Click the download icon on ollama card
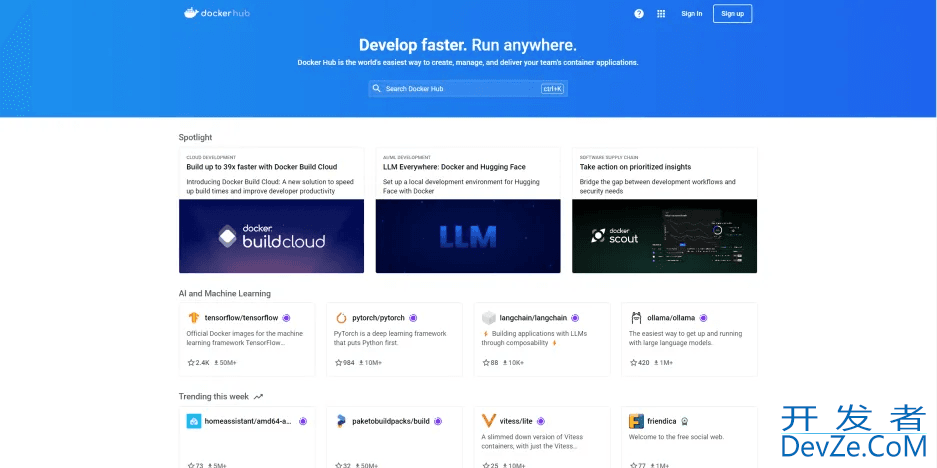Screen dimensions: 937x468 [x=657, y=362]
